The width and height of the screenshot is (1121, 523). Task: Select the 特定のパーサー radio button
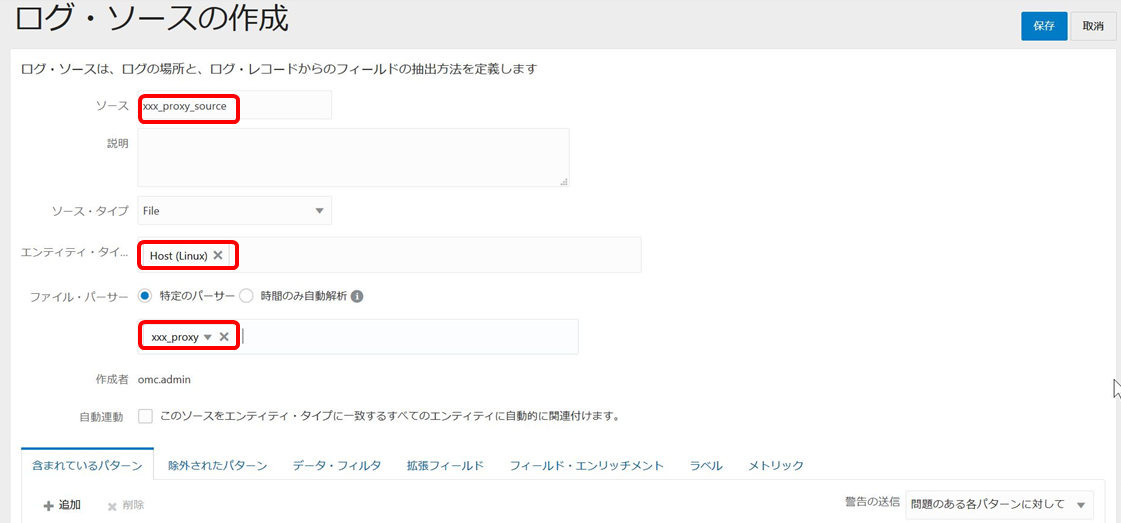point(145,296)
